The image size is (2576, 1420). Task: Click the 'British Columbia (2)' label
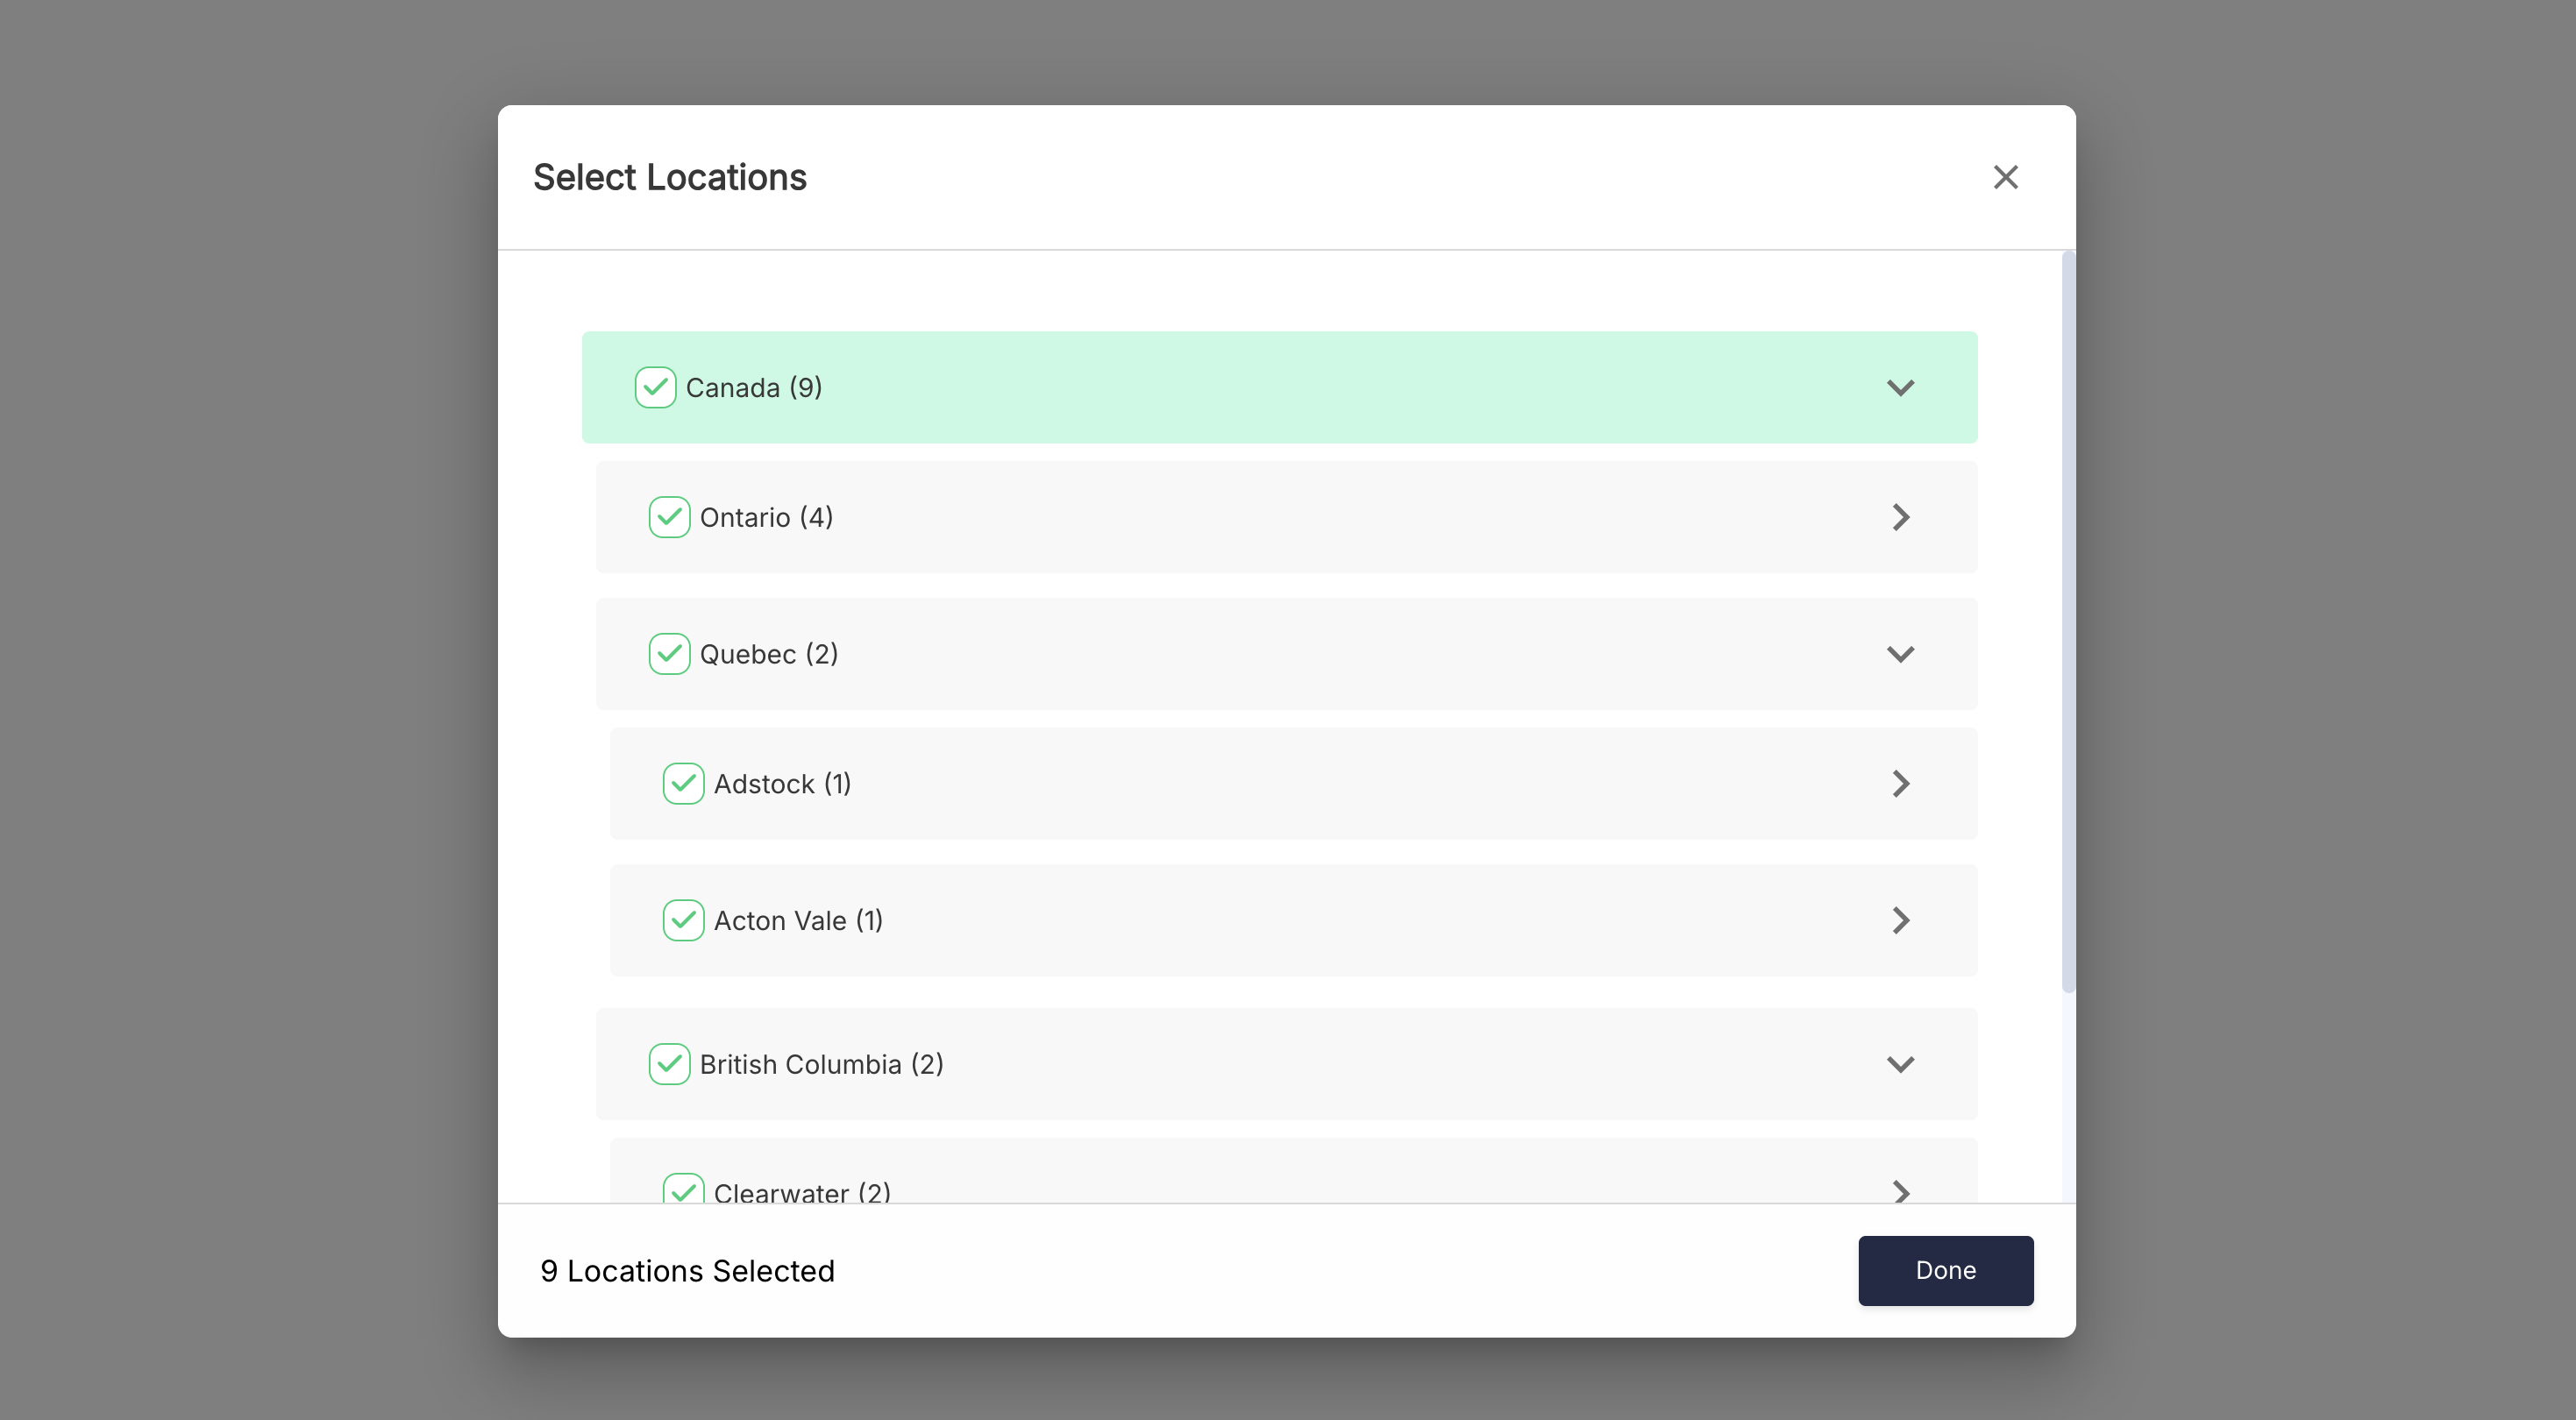click(x=821, y=1065)
